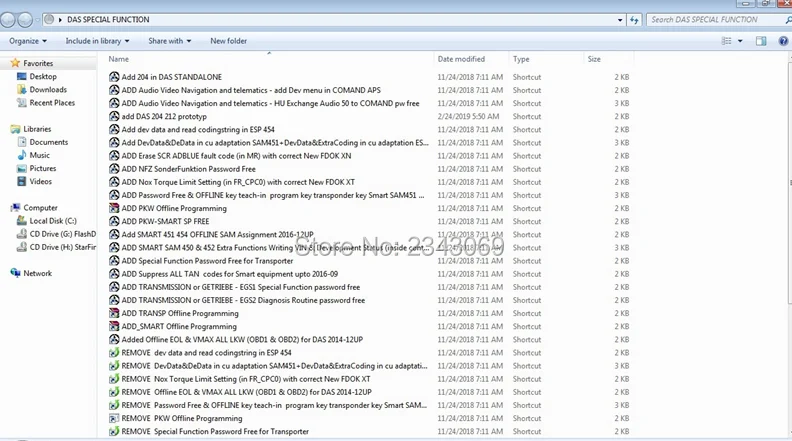Click the icon of ADD_SMART Offline Programming

[114, 326]
